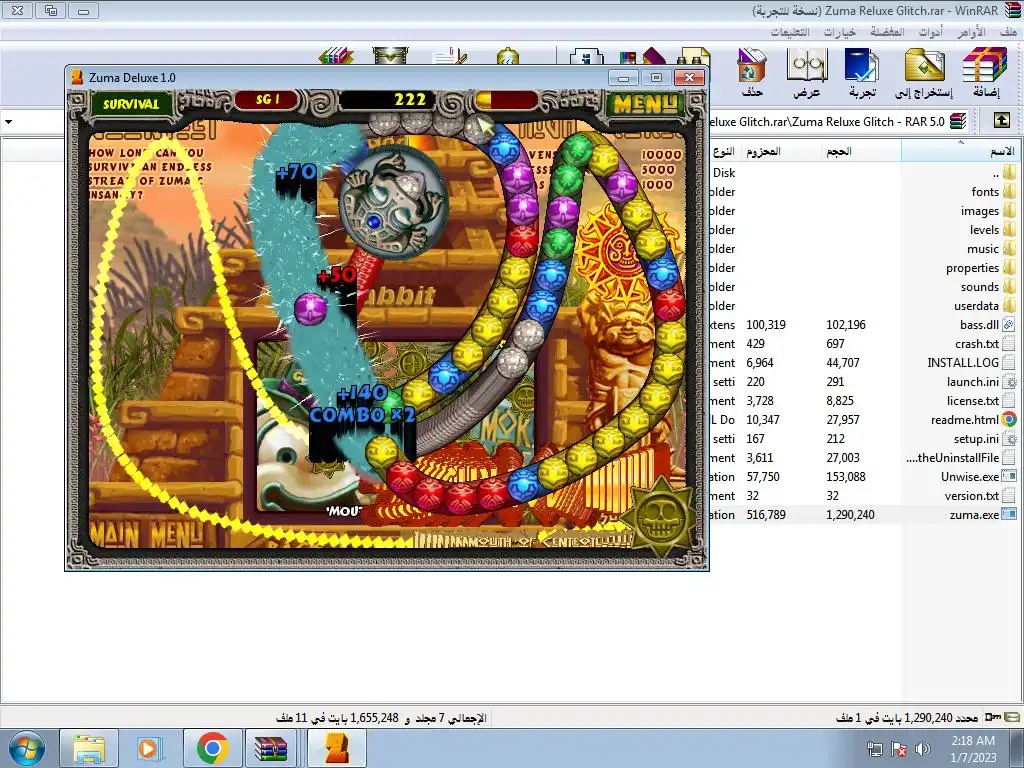Select the version.txt file name

point(972,496)
